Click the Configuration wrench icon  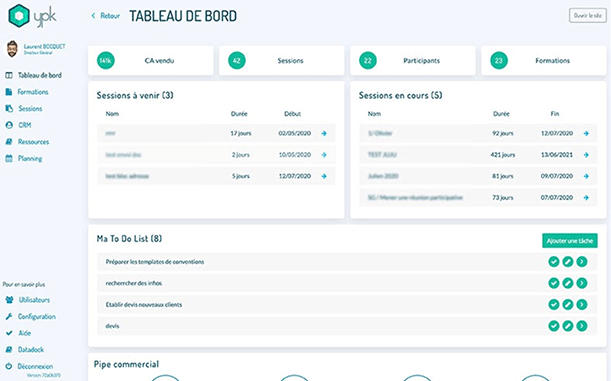pyautogui.click(x=9, y=316)
